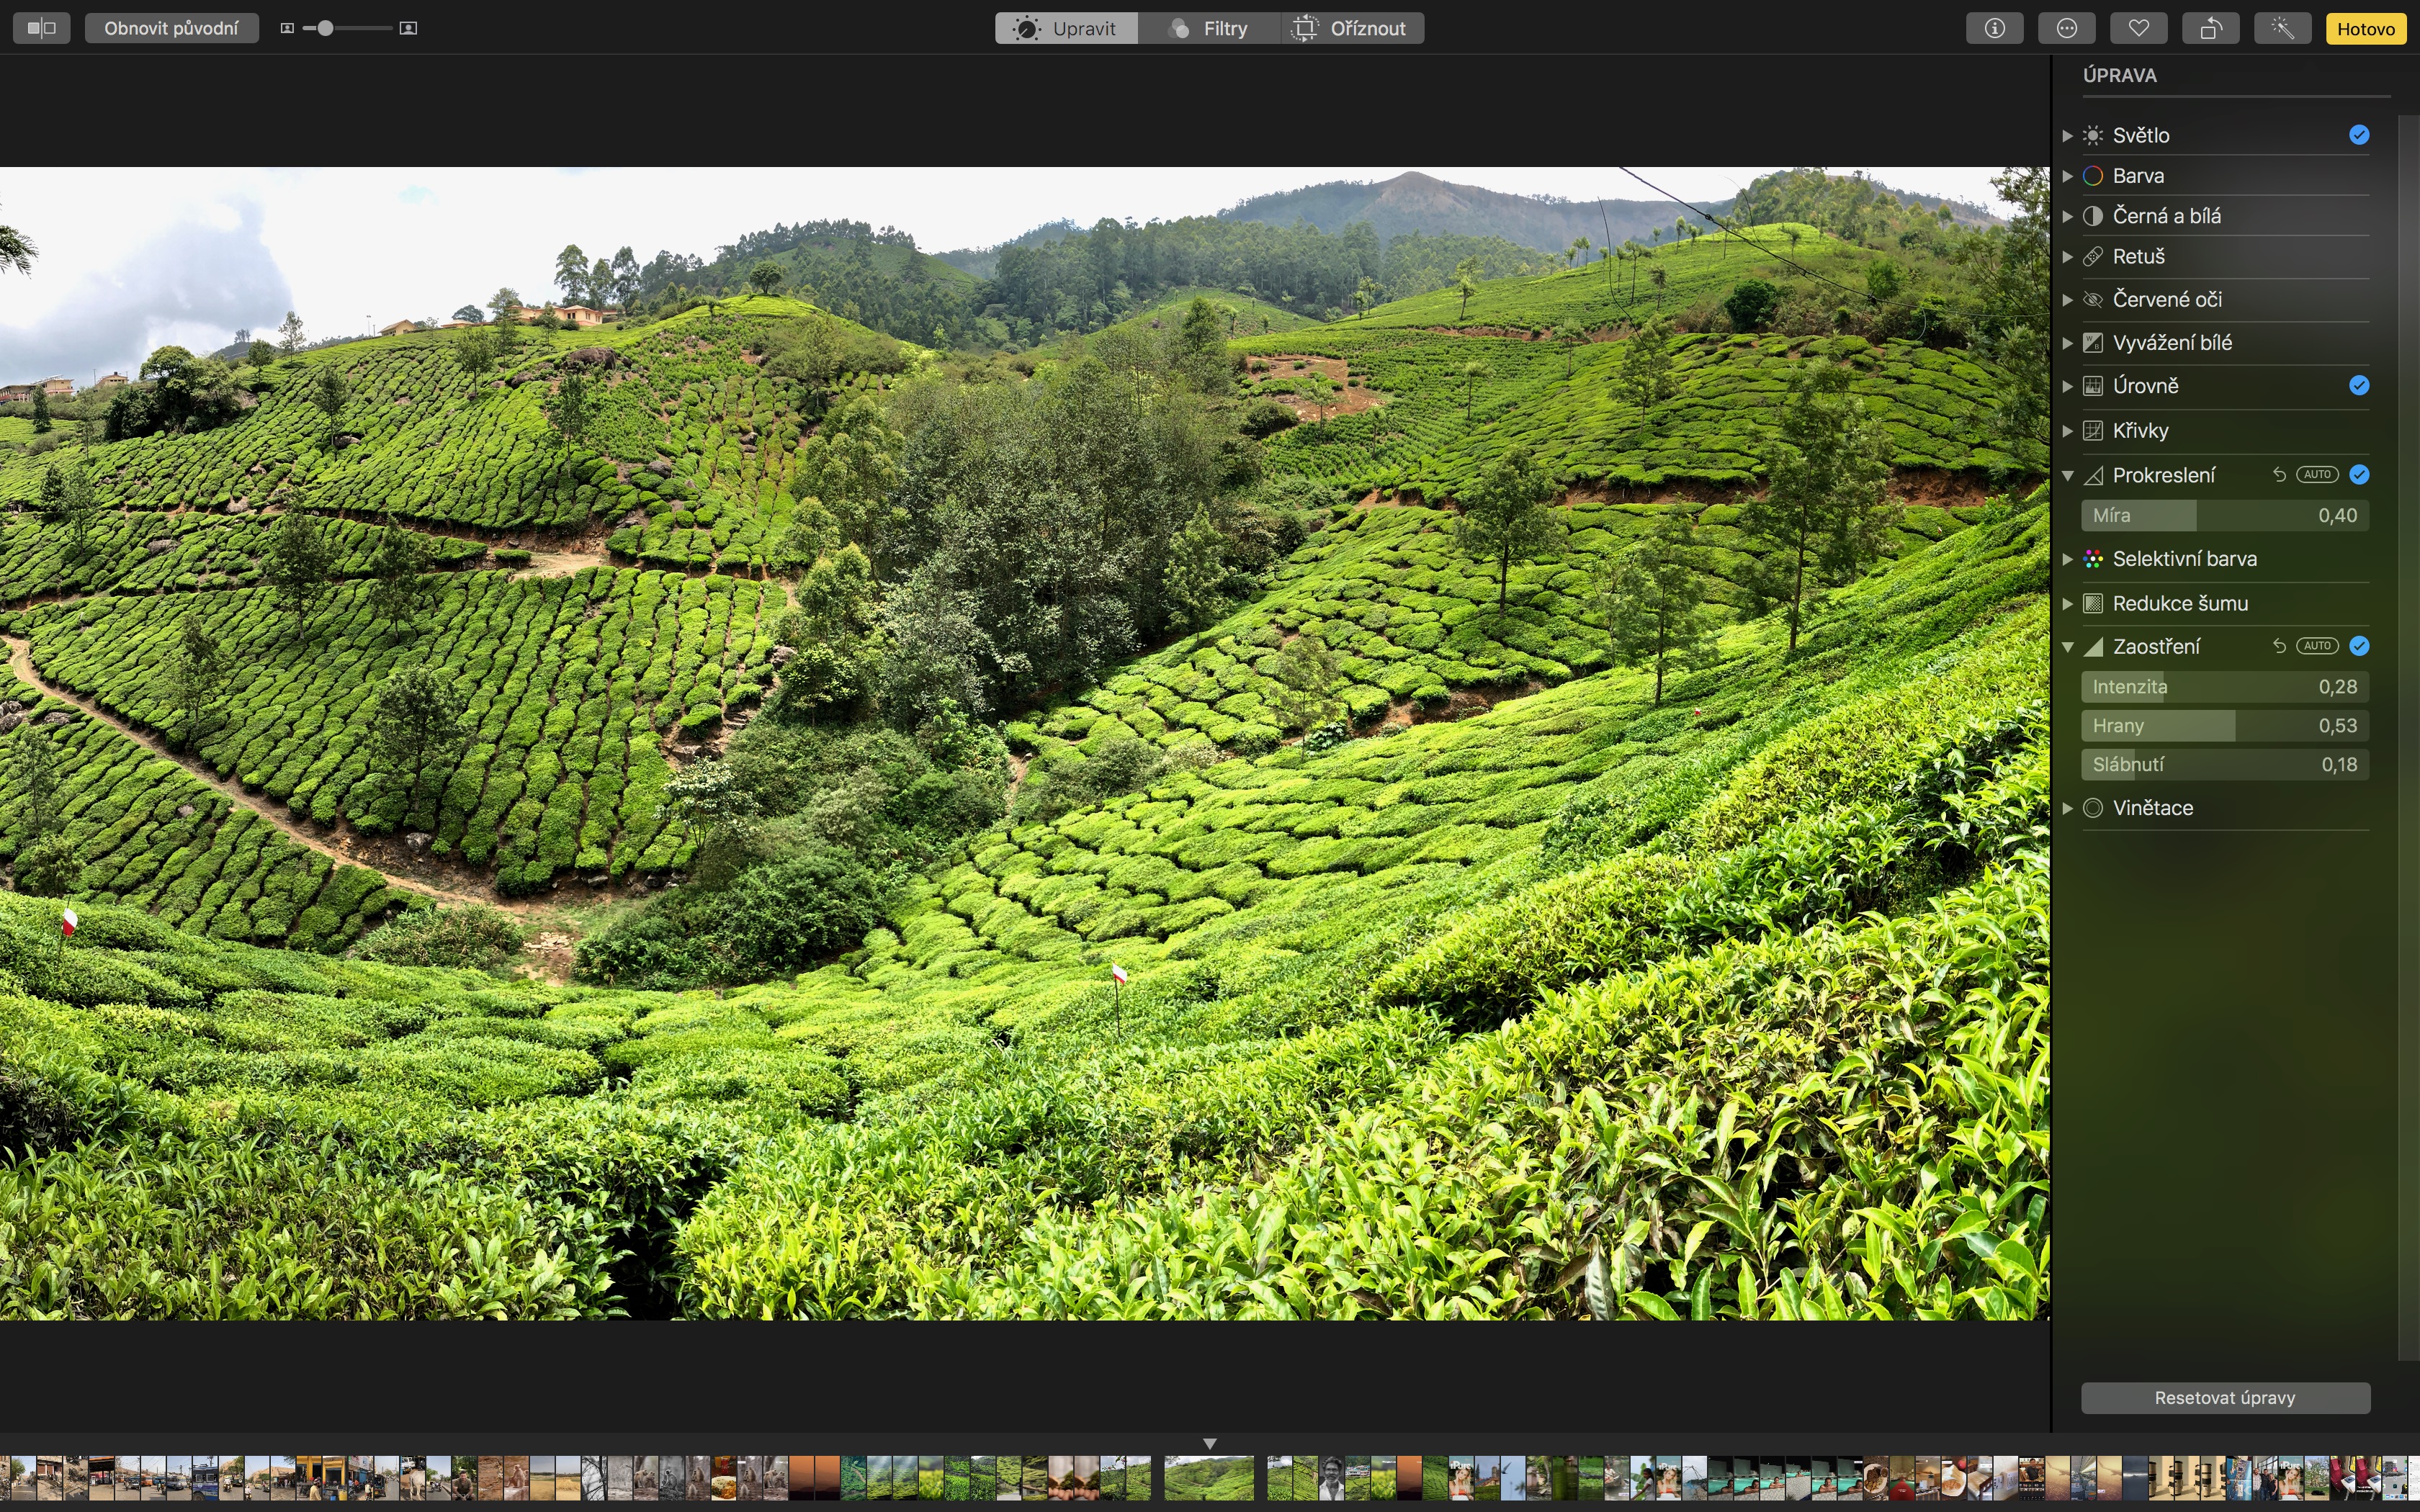Click the Křivky curve icon

point(2093,431)
